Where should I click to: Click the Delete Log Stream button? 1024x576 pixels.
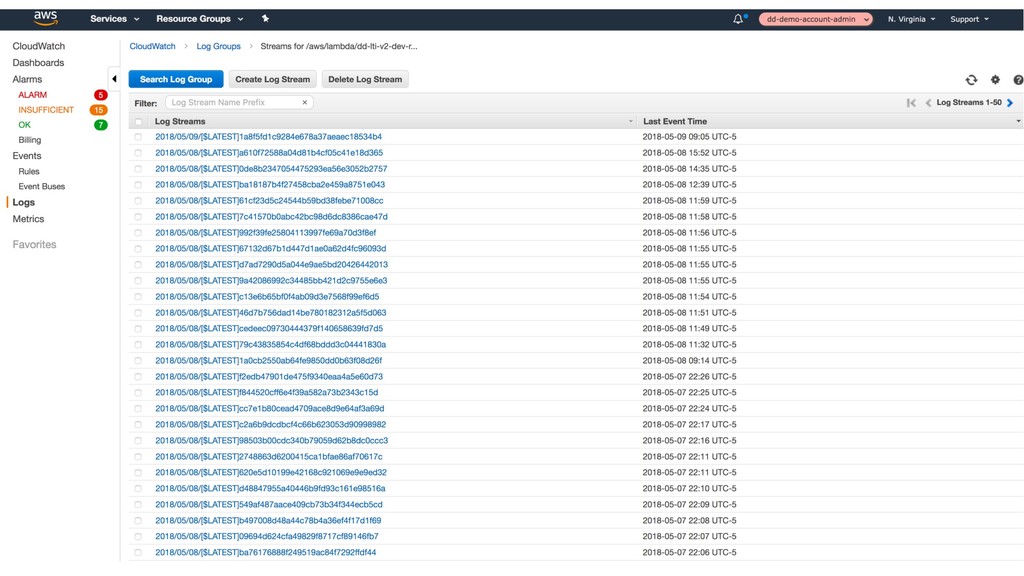(365, 79)
